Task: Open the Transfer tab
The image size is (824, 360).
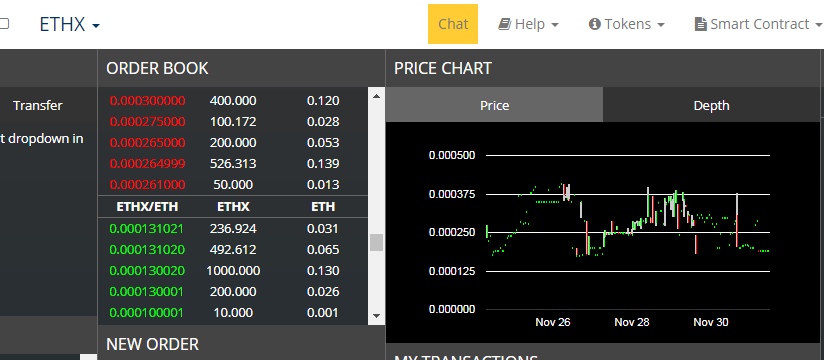Action: (38, 105)
